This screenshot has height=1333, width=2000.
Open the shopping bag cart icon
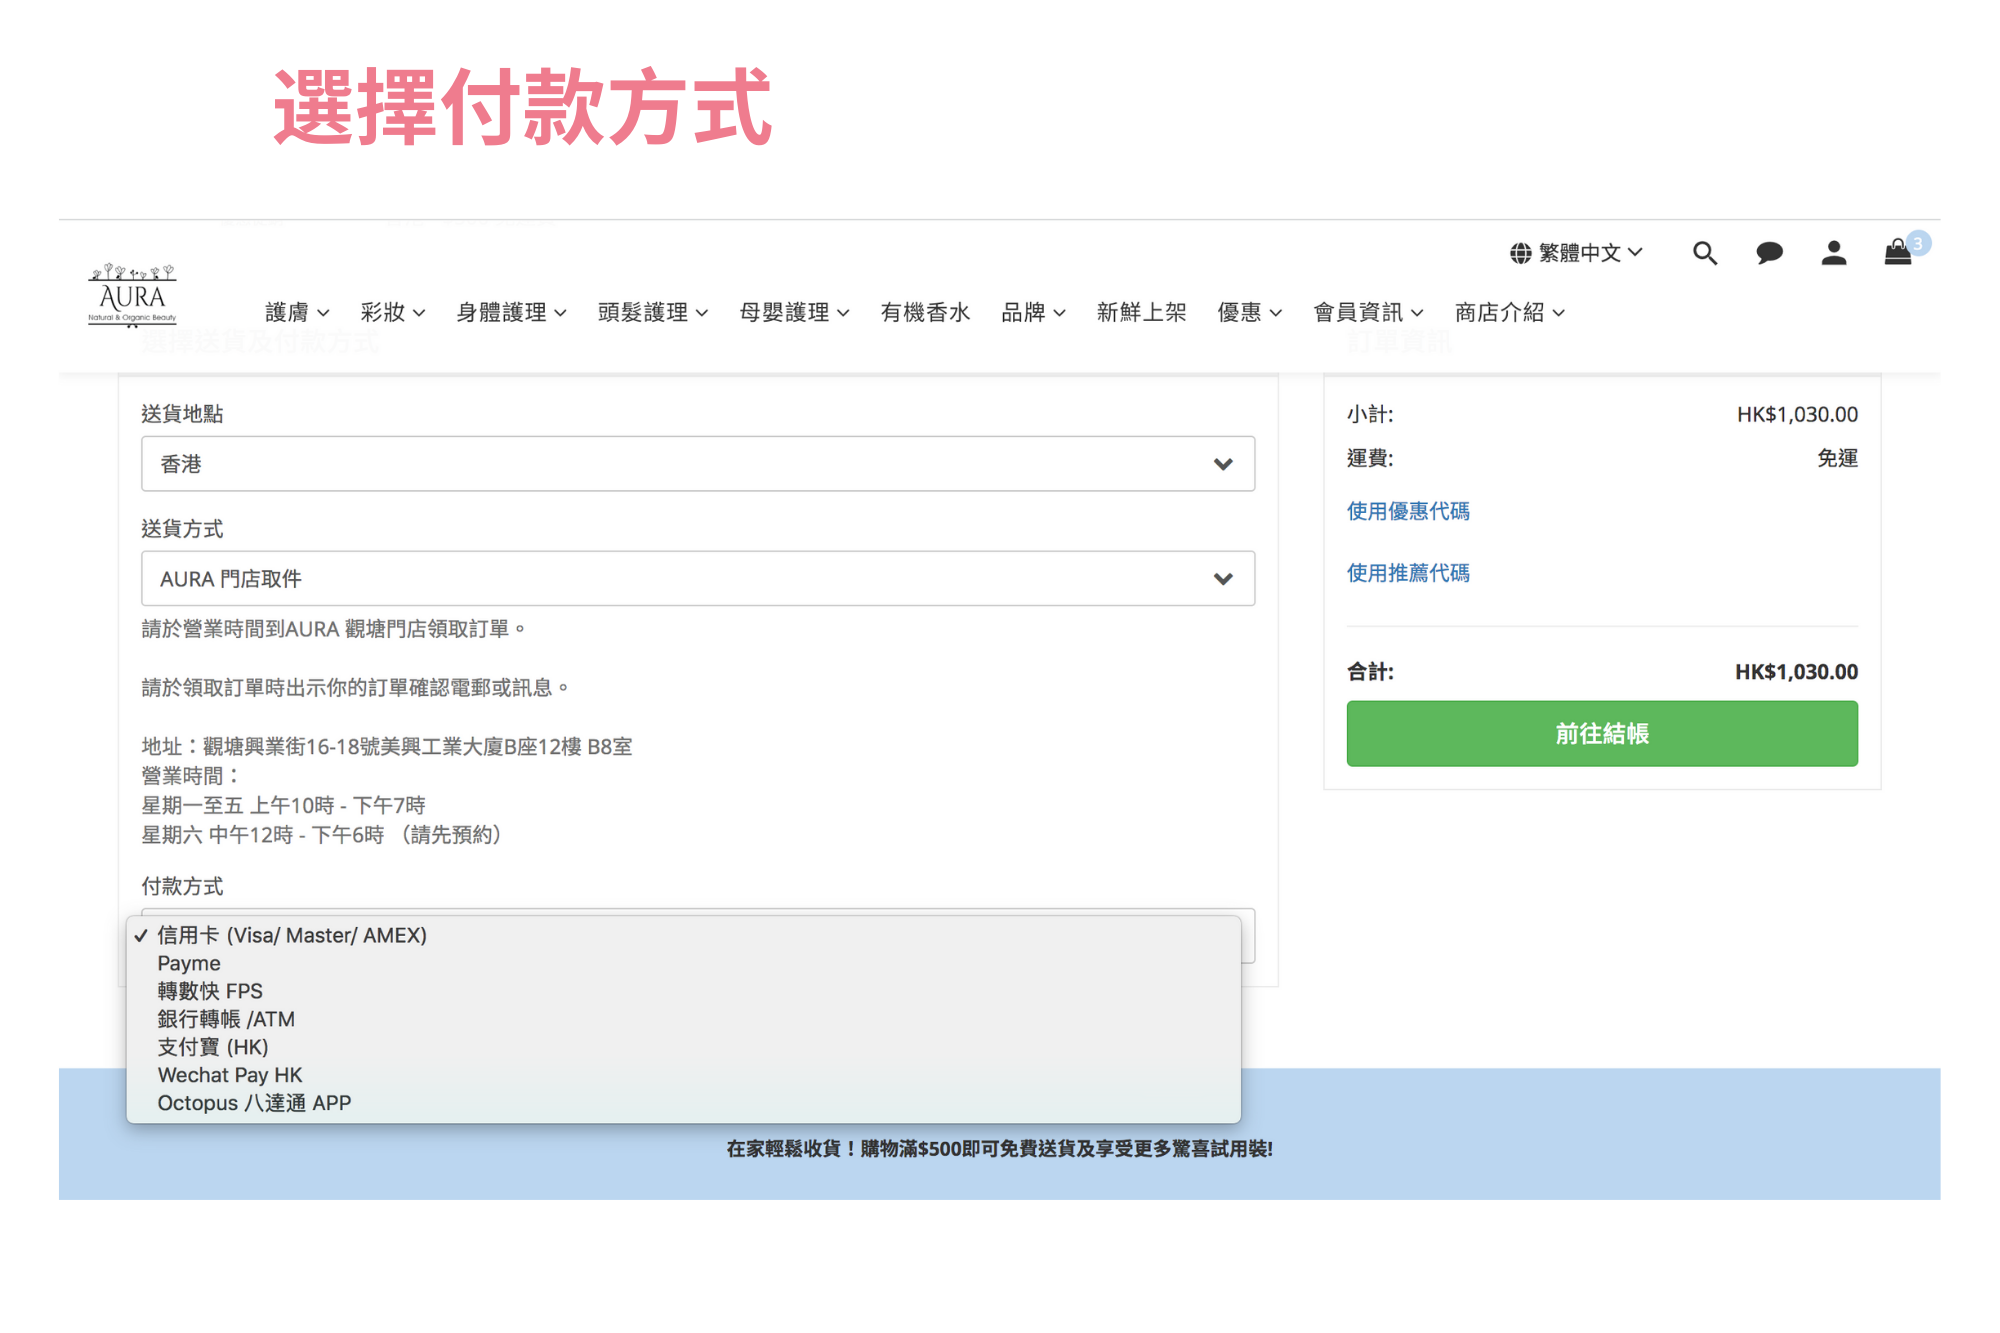pyautogui.click(x=1897, y=253)
